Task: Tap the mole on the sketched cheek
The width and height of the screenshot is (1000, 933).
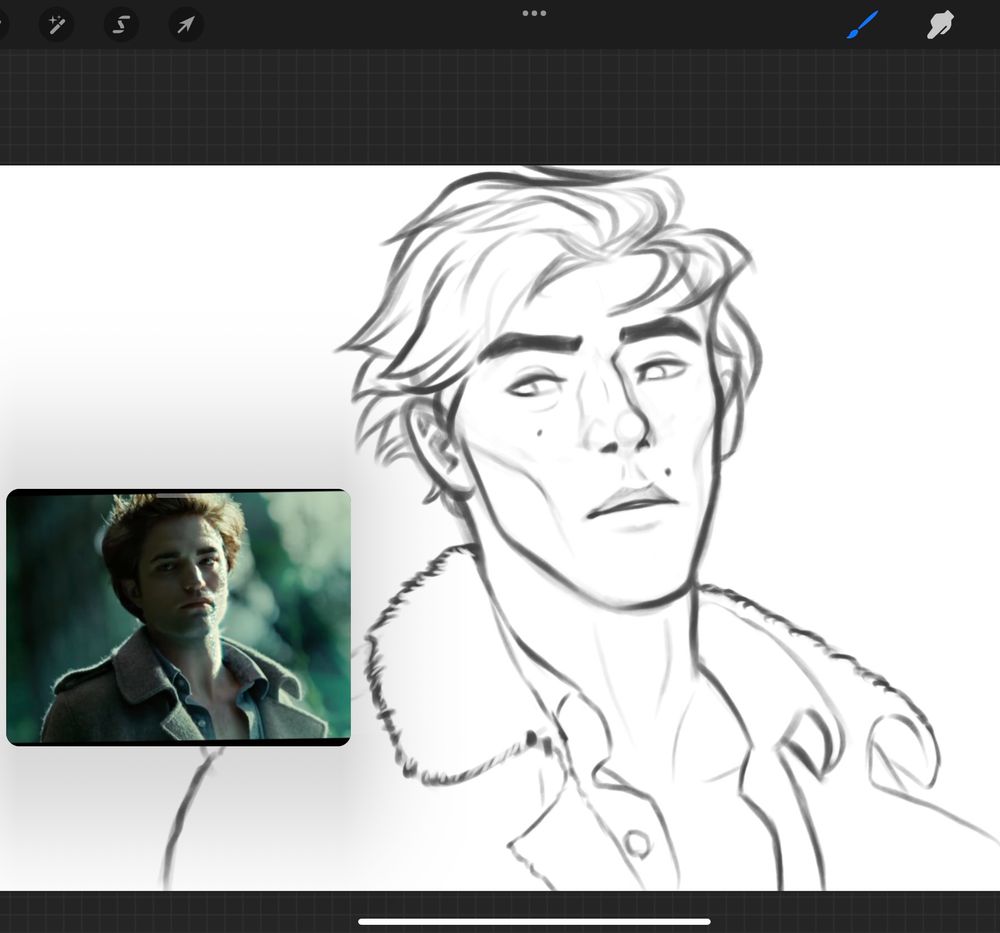Action: [x=539, y=432]
